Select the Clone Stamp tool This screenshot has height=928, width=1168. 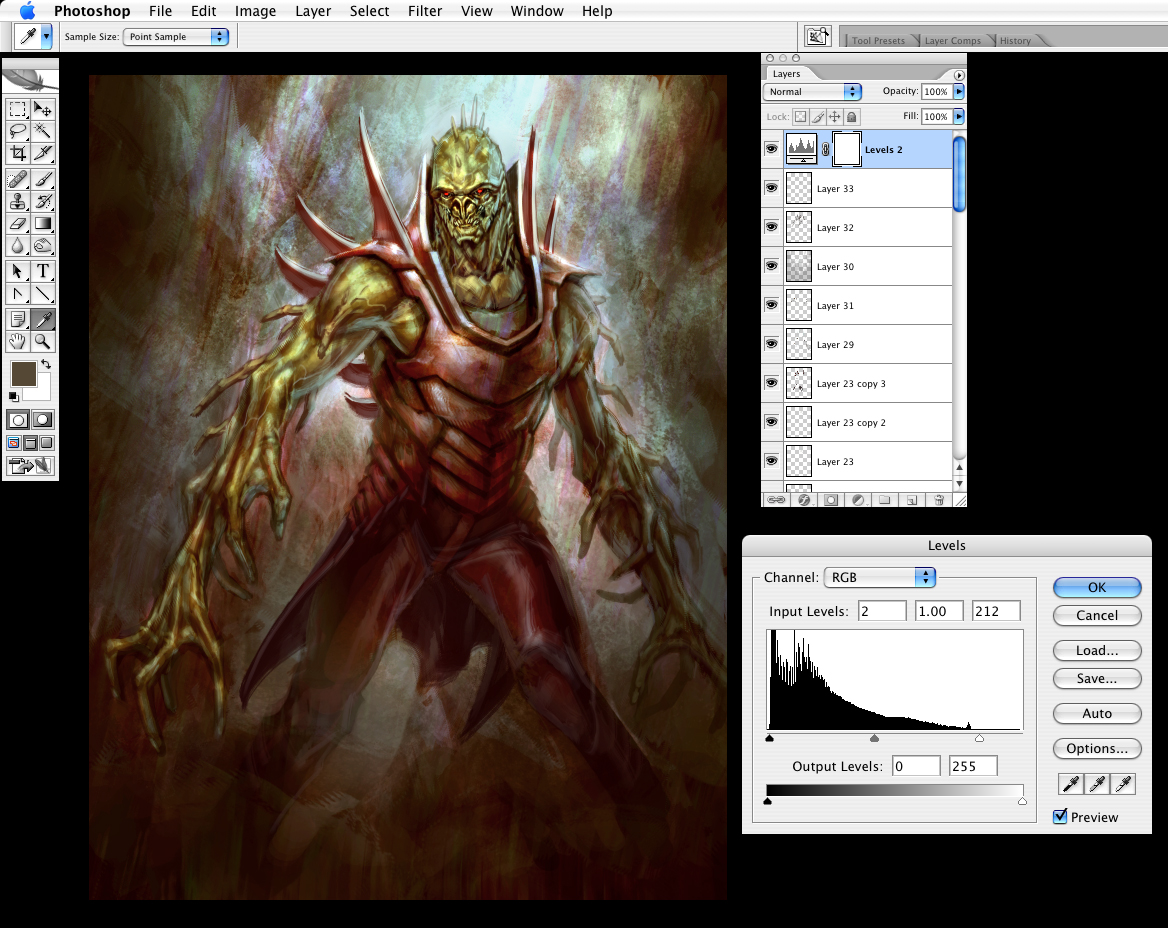pos(18,202)
